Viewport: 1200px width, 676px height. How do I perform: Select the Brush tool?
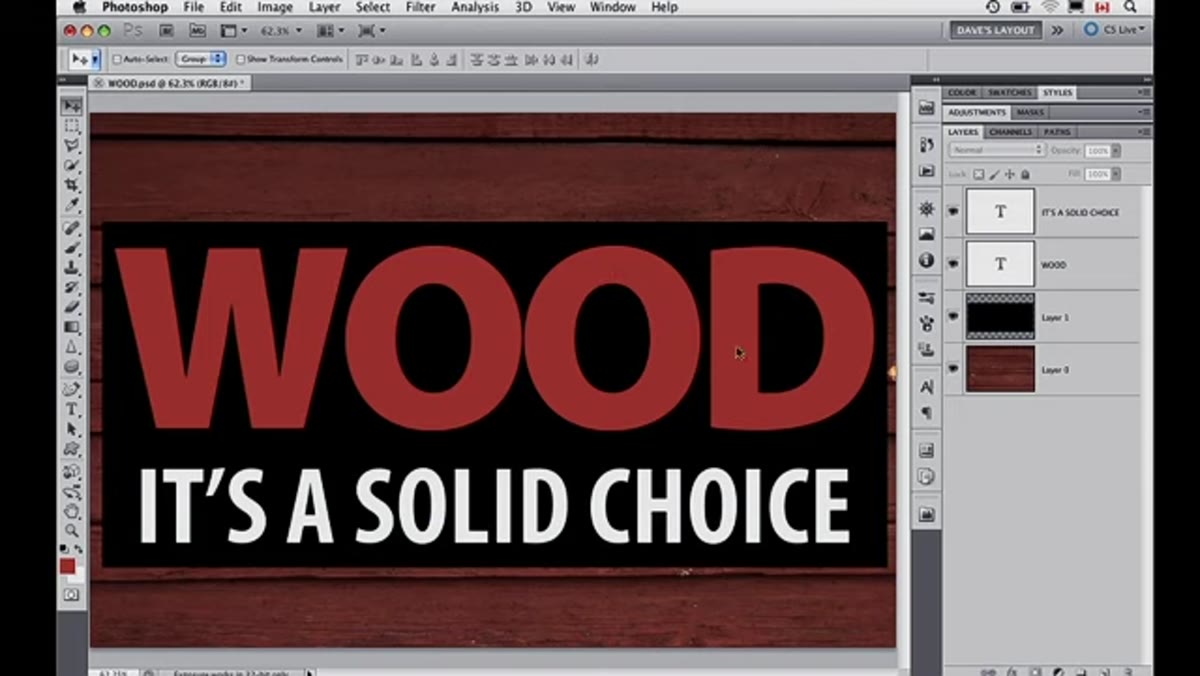coord(72,248)
